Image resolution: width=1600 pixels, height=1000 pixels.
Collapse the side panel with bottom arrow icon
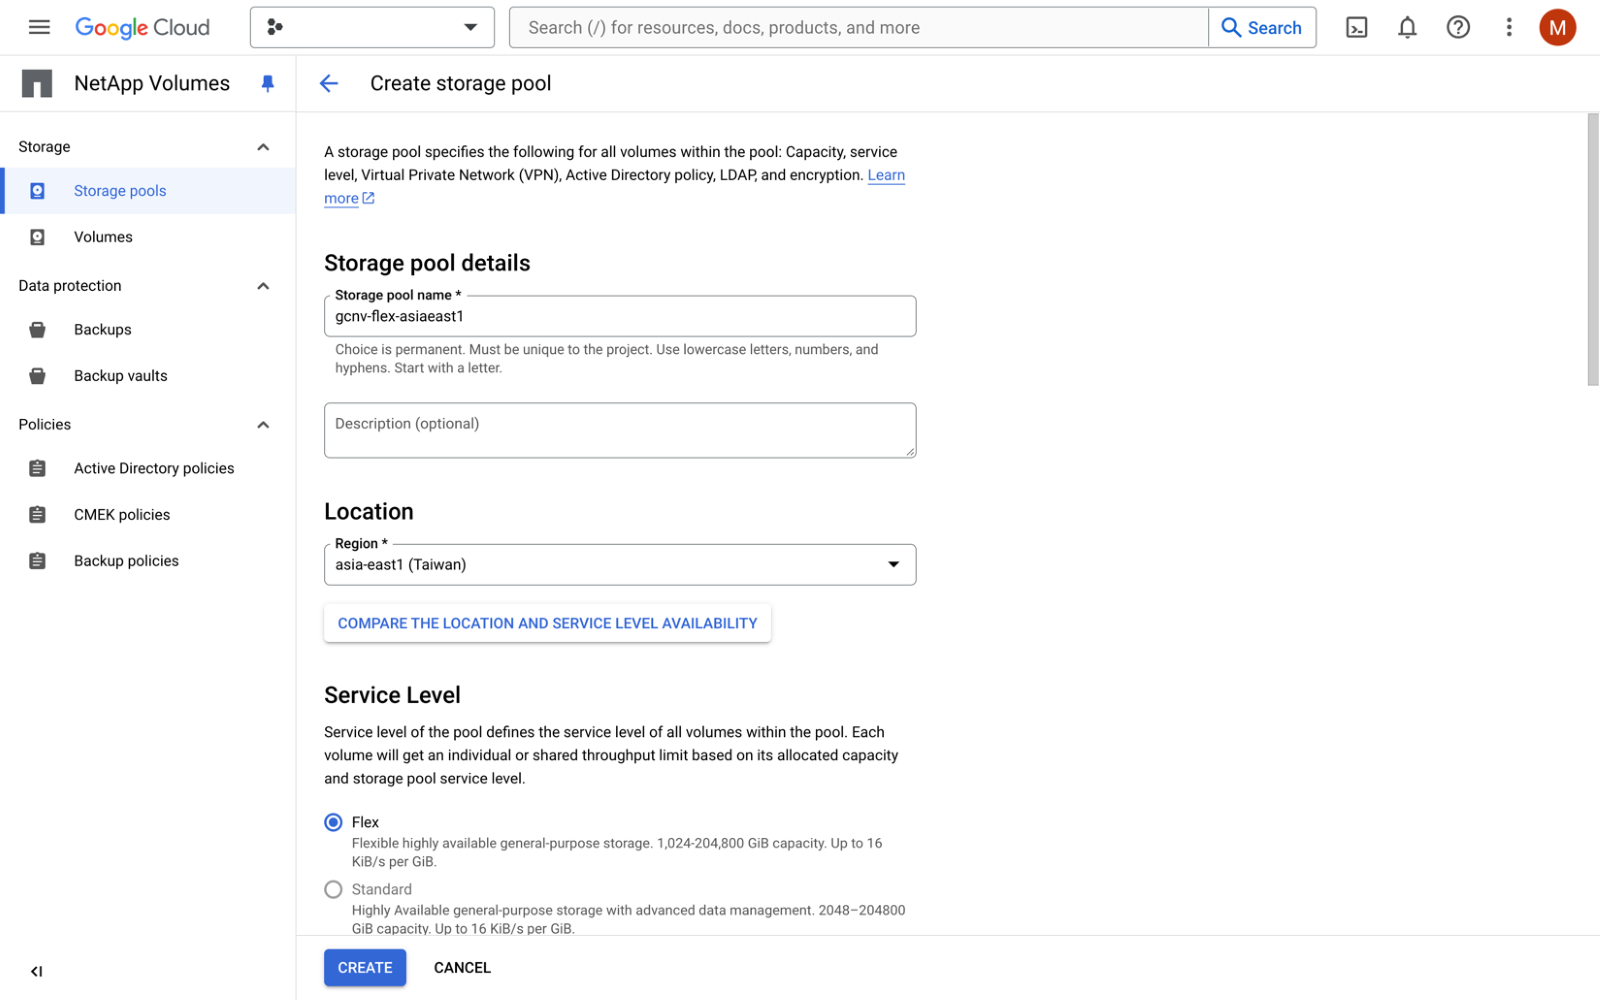click(x=37, y=971)
